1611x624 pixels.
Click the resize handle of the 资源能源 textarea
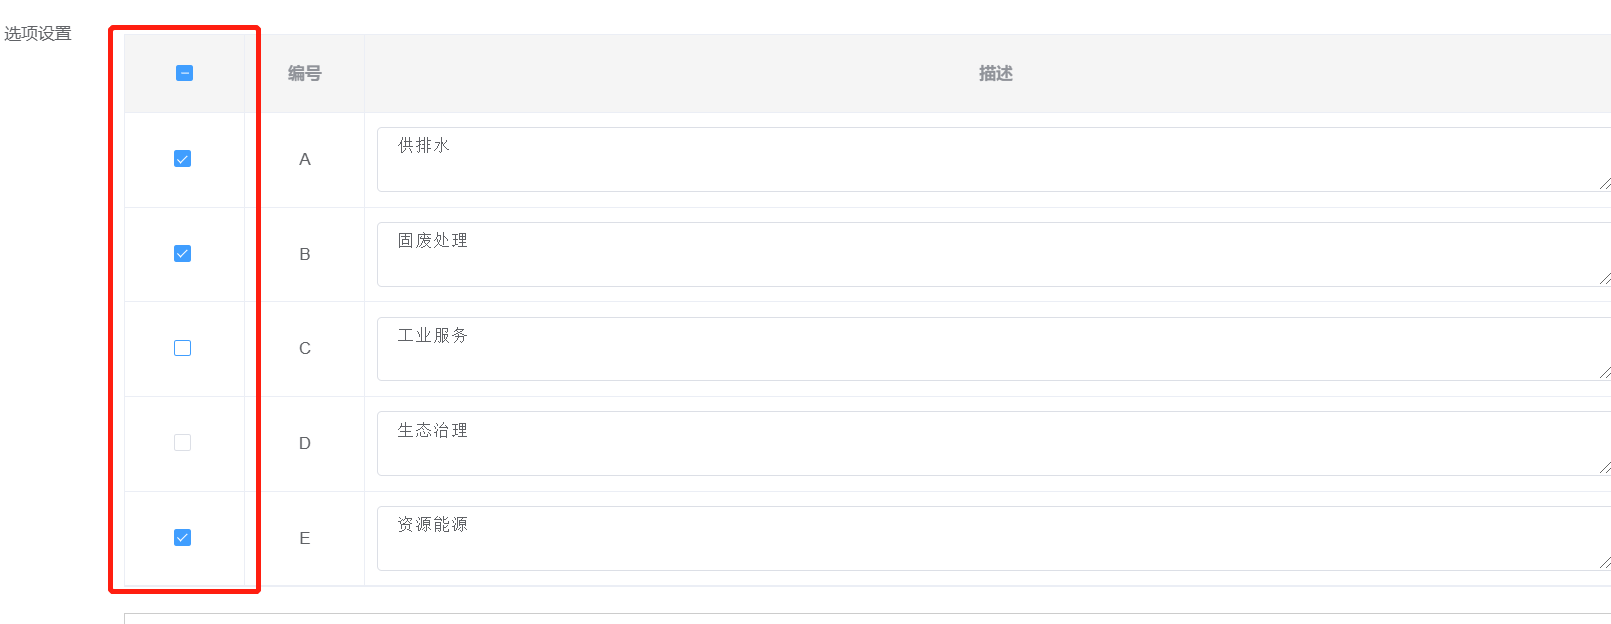(1604, 563)
